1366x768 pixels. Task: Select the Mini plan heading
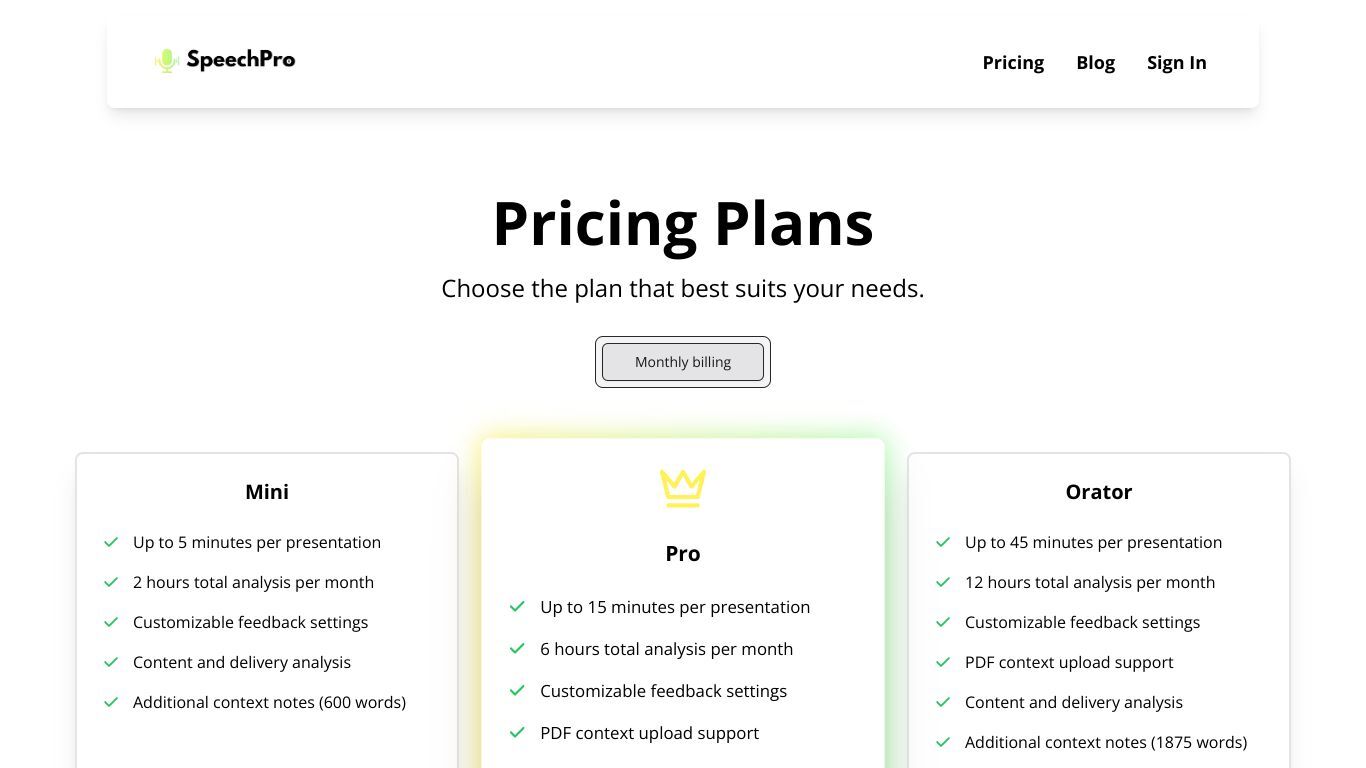coord(267,492)
